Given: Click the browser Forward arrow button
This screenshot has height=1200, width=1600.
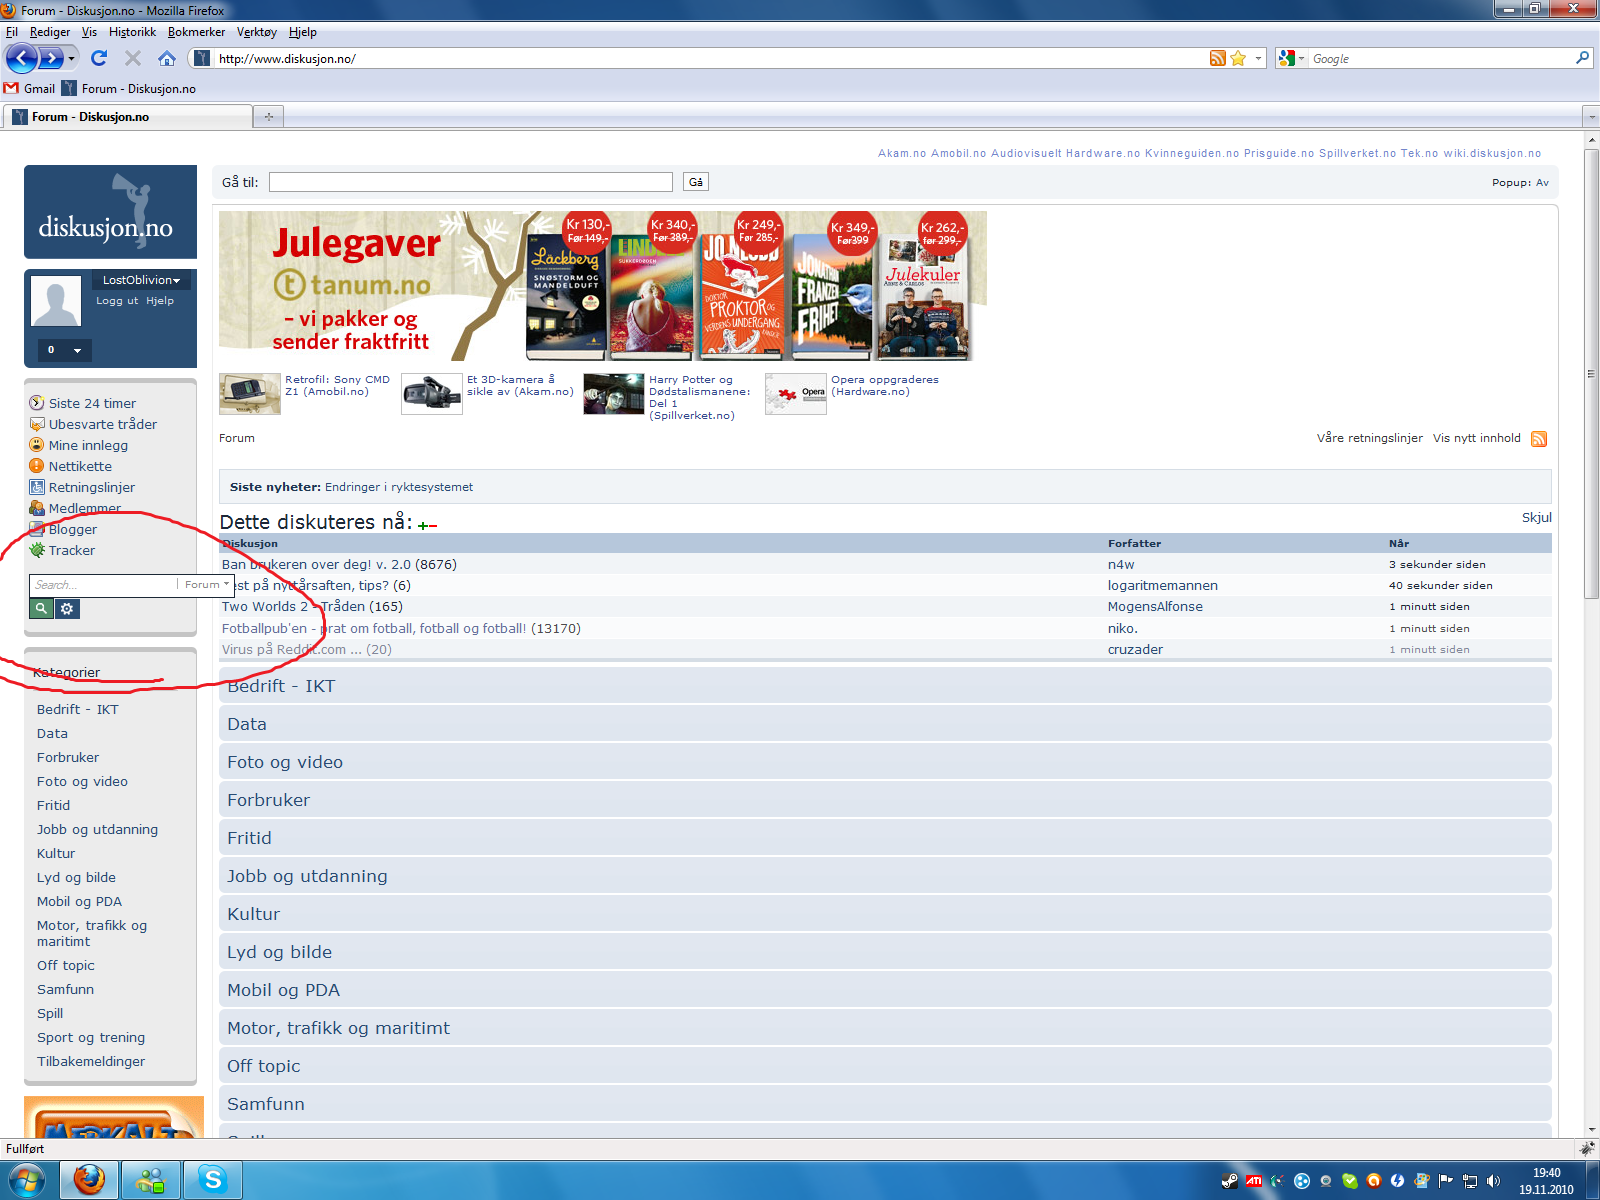Looking at the screenshot, I should pos(50,58).
